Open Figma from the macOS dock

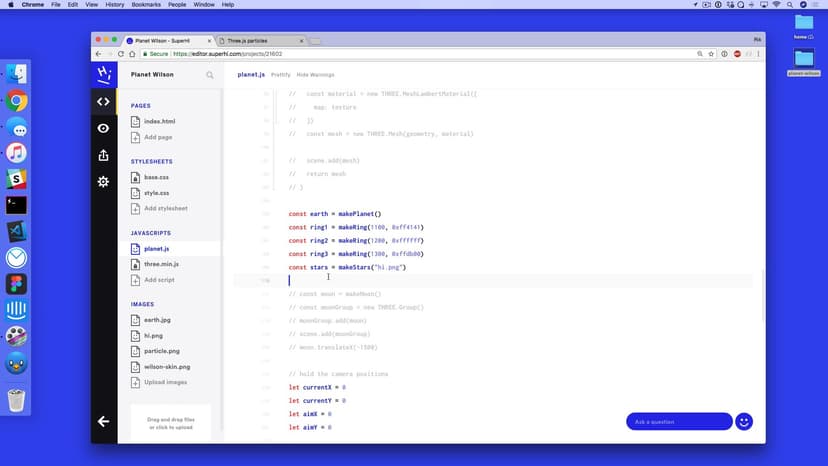tap(16, 283)
